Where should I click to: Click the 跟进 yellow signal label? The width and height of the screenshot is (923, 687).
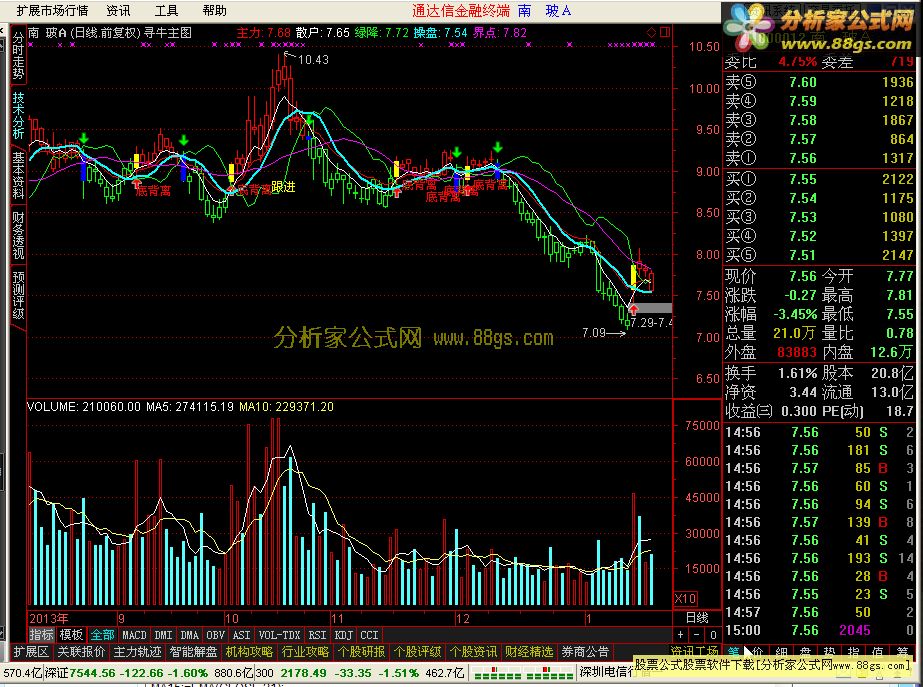[x=283, y=187]
